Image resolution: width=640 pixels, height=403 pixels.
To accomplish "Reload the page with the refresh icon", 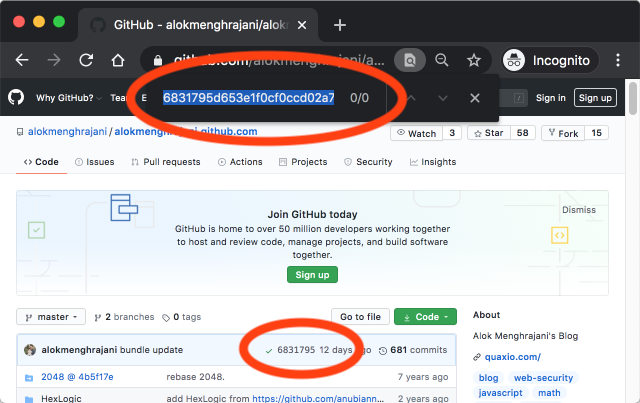I will click(86, 60).
